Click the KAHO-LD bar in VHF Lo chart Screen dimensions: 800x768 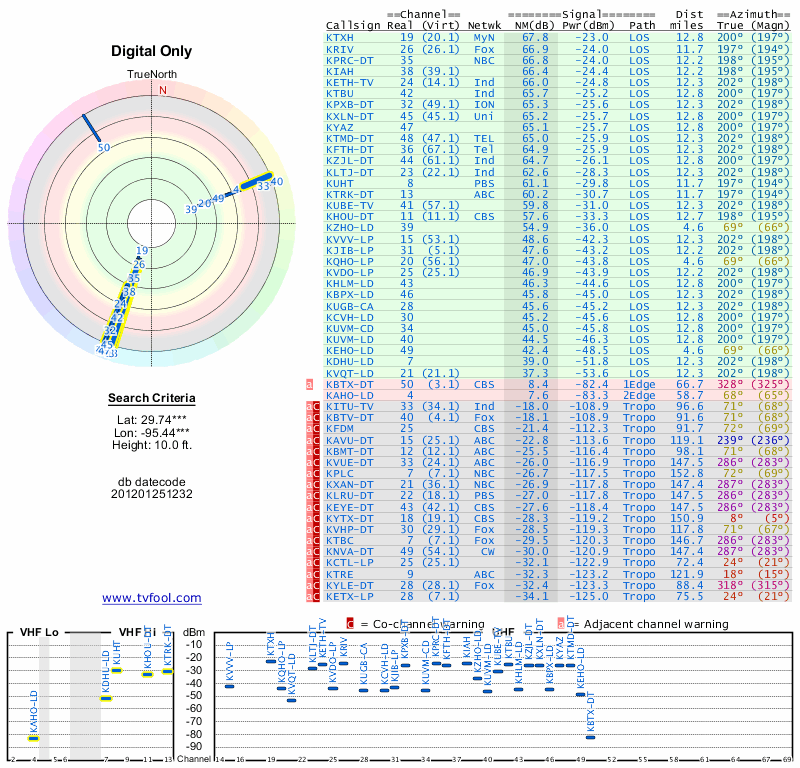coord(33,738)
